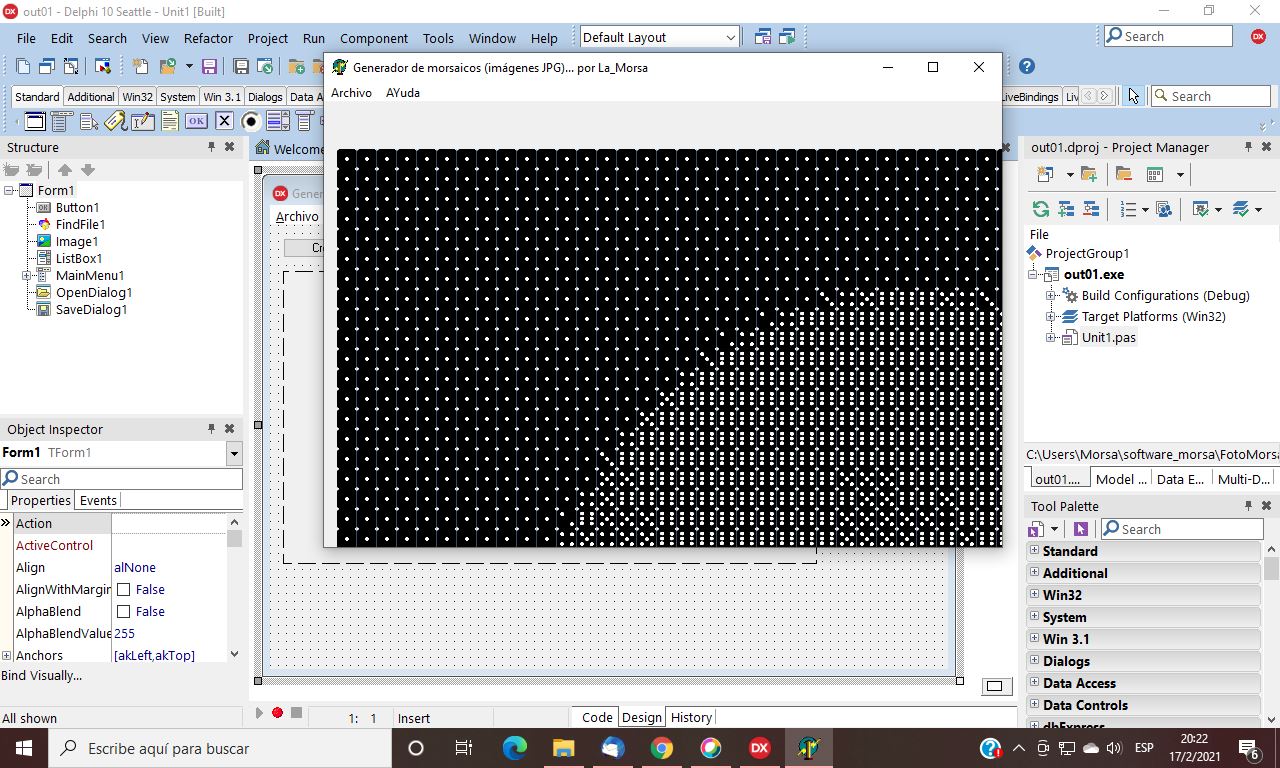Click the Bind Visually... link

pos(42,676)
